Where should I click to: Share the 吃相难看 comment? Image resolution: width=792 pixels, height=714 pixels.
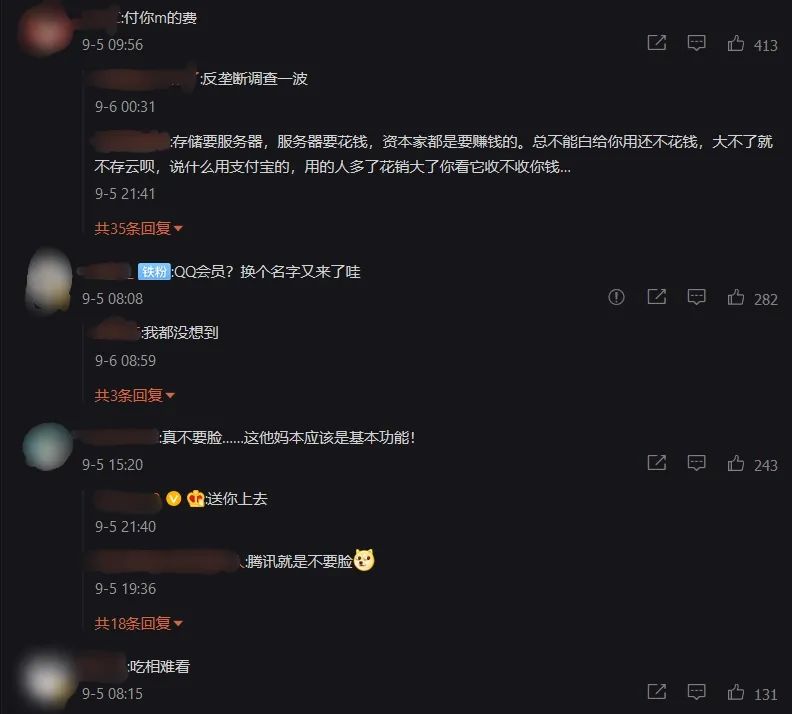point(657,692)
